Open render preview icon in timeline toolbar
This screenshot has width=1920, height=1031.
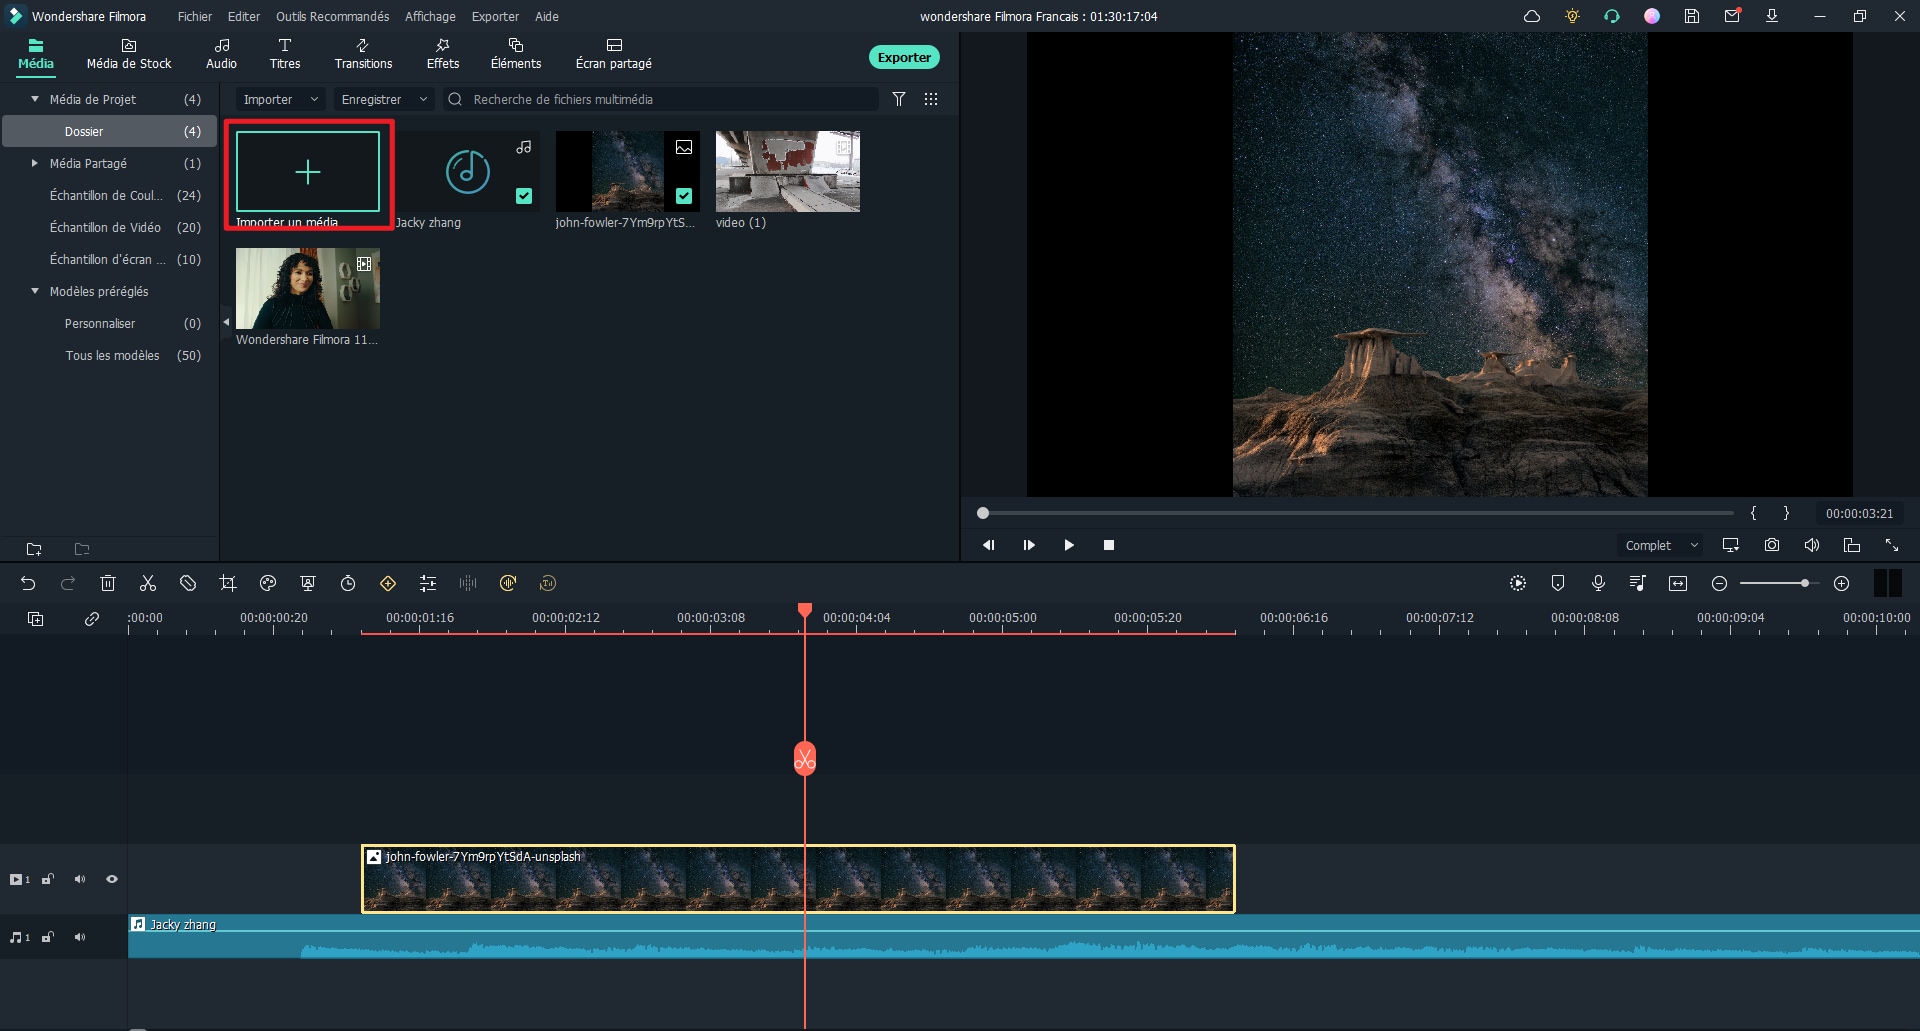[1518, 583]
